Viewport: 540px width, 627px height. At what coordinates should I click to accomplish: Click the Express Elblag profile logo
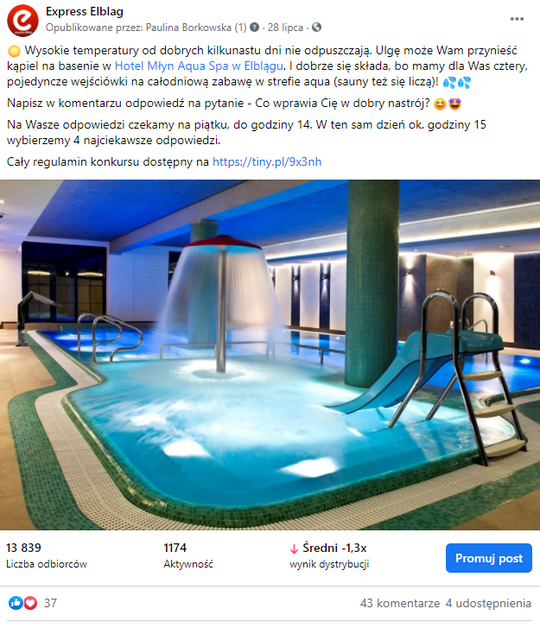[23, 20]
